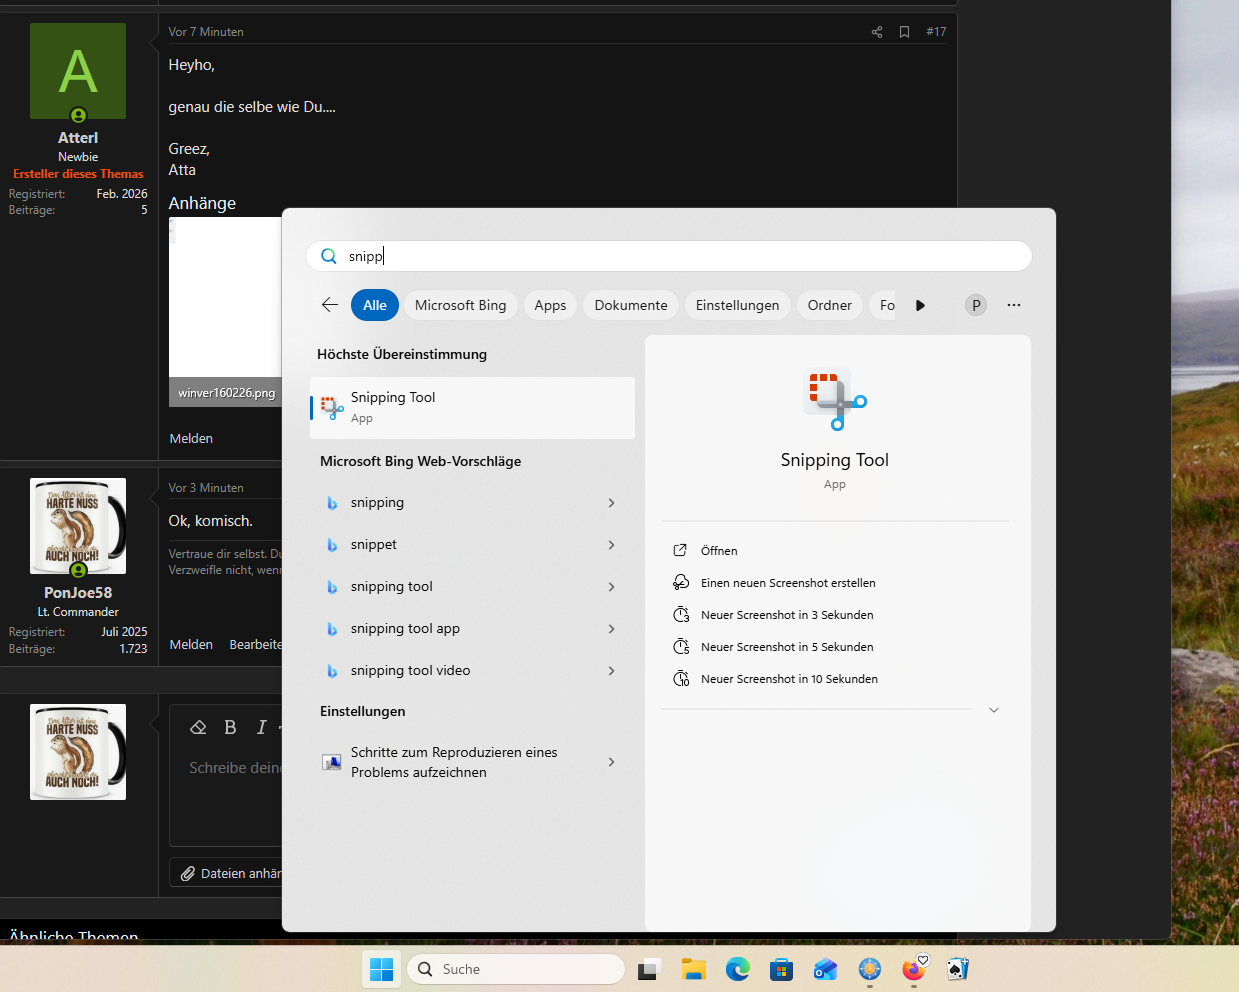Expand the 'snippet' web suggestion chevron
The image size is (1239, 992).
pos(611,545)
